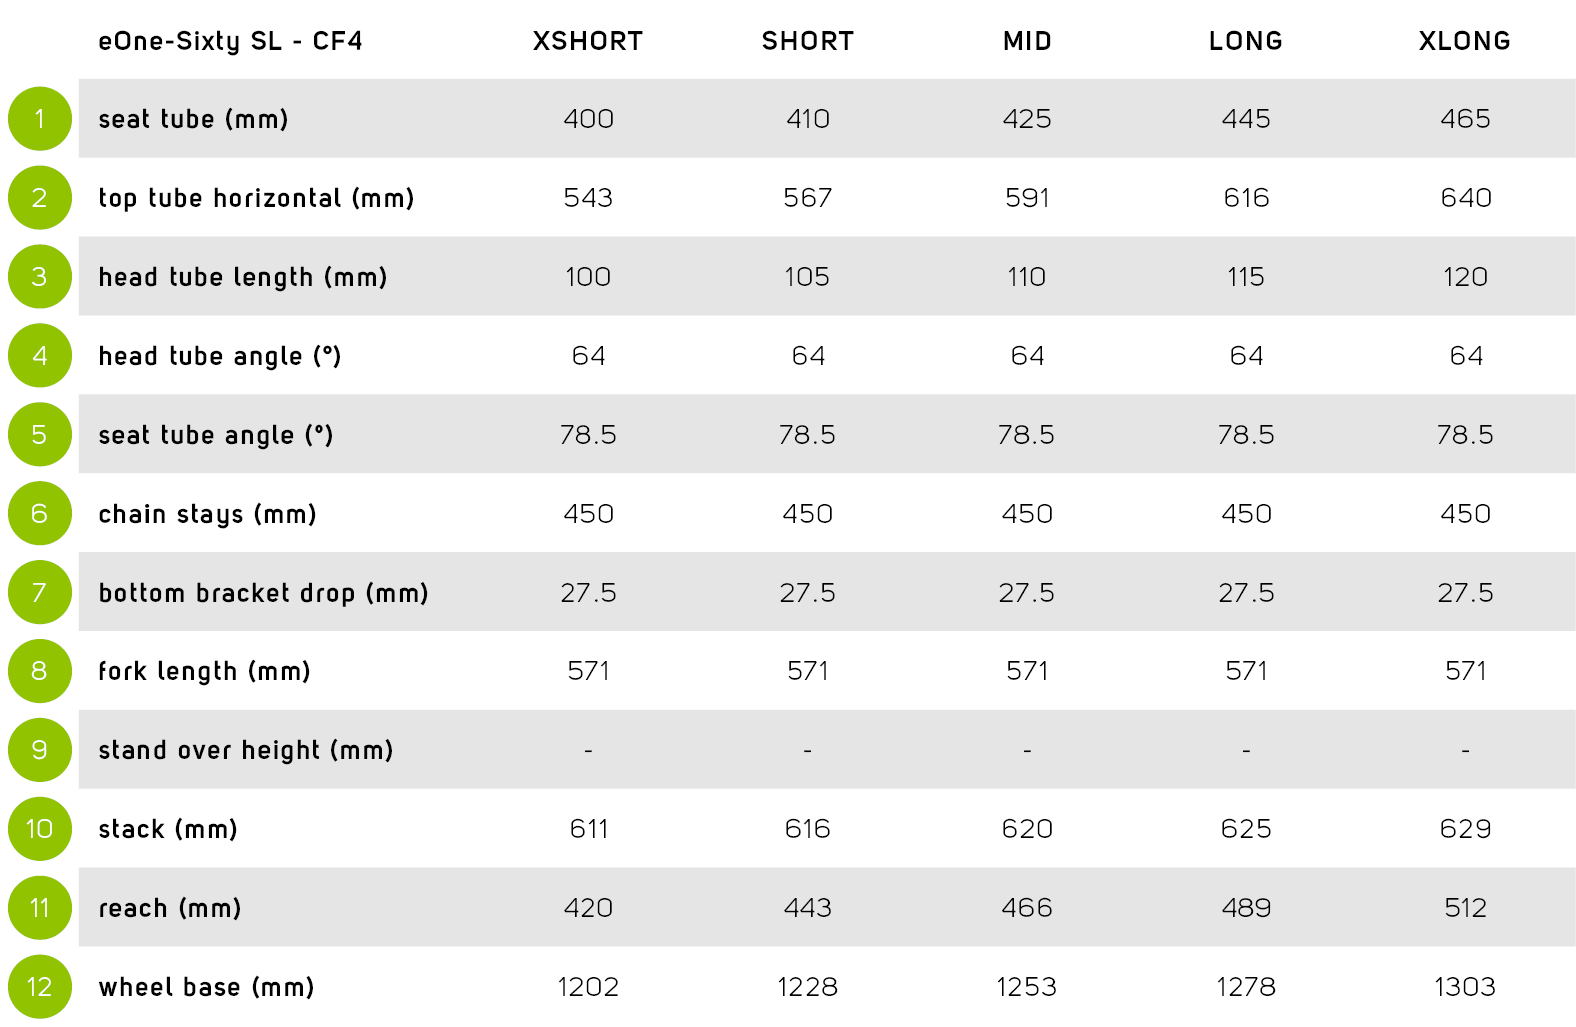1576x1027 pixels.
Task: Click the green number 11 circle
Action: (x=40, y=908)
